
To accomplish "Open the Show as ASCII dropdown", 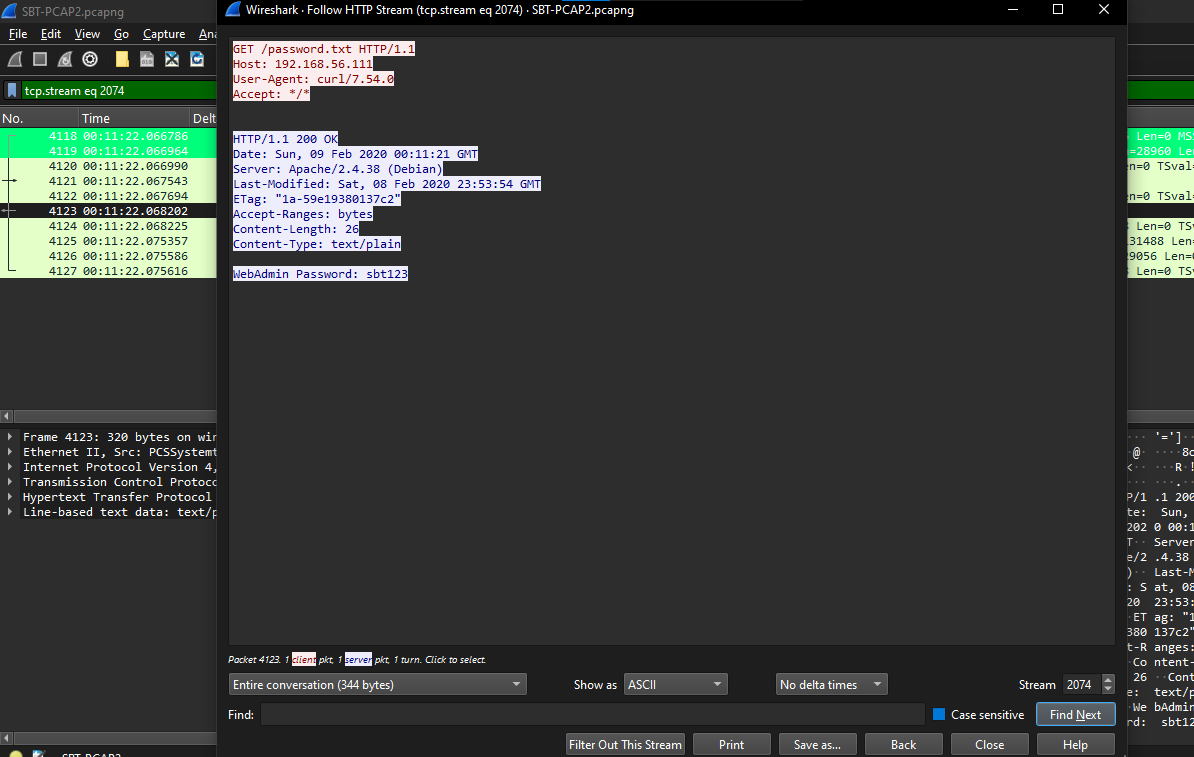I will [675, 685].
